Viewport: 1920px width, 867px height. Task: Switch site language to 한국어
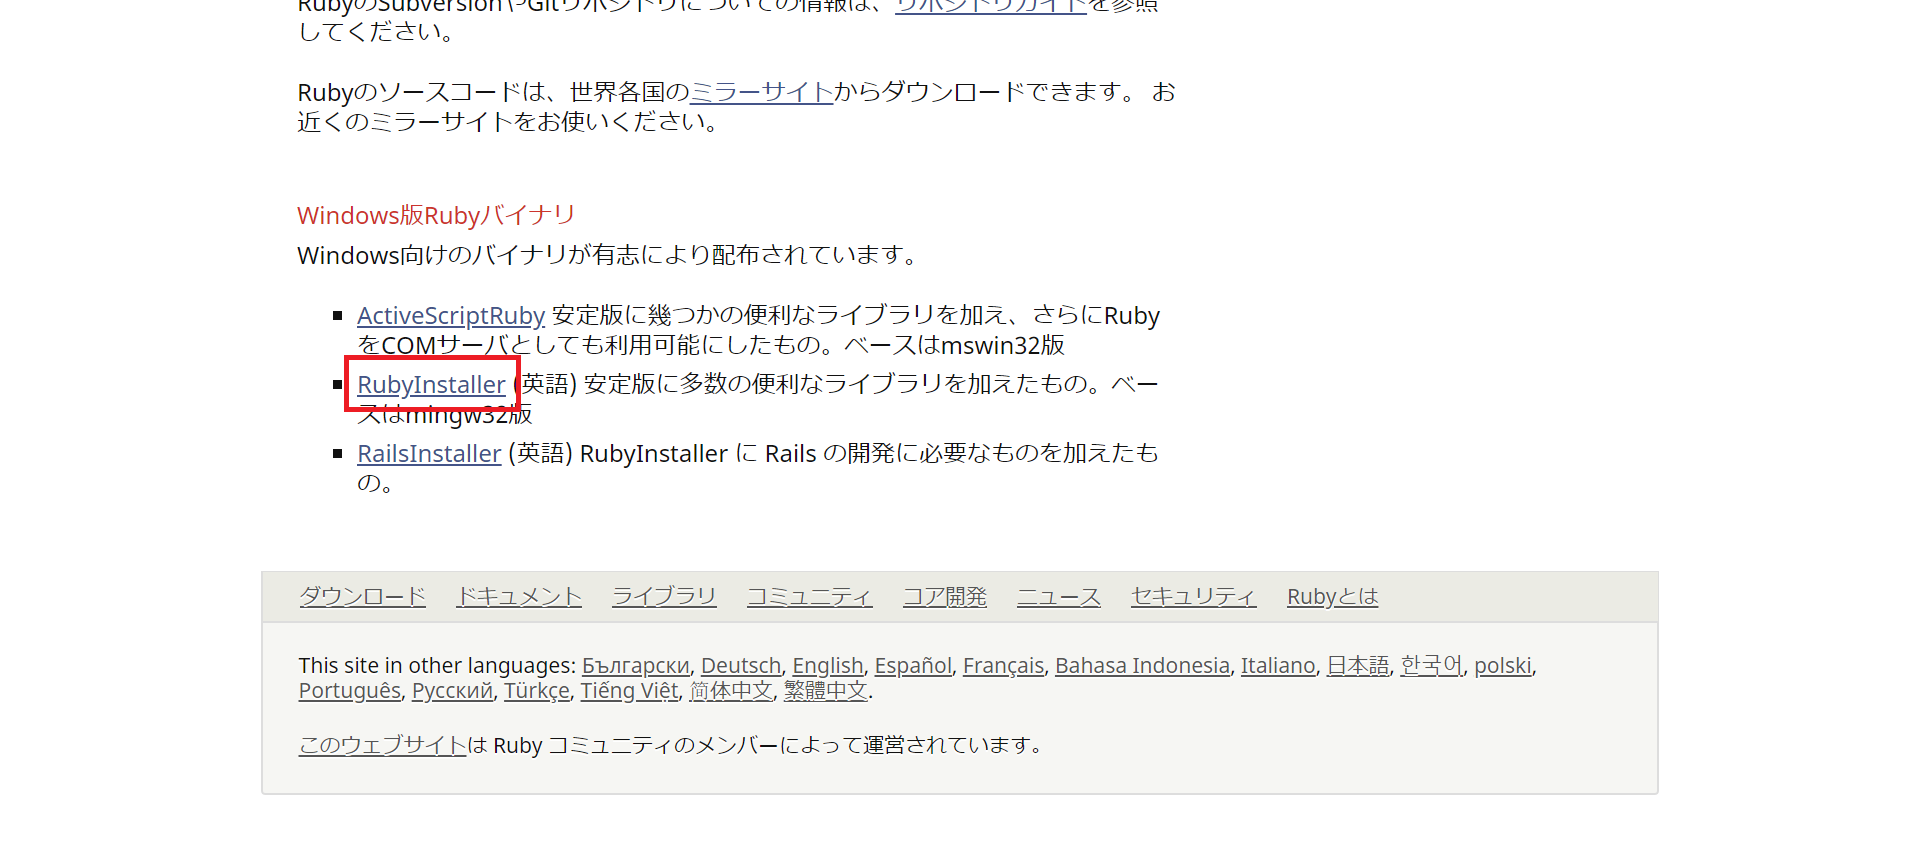point(1432,666)
